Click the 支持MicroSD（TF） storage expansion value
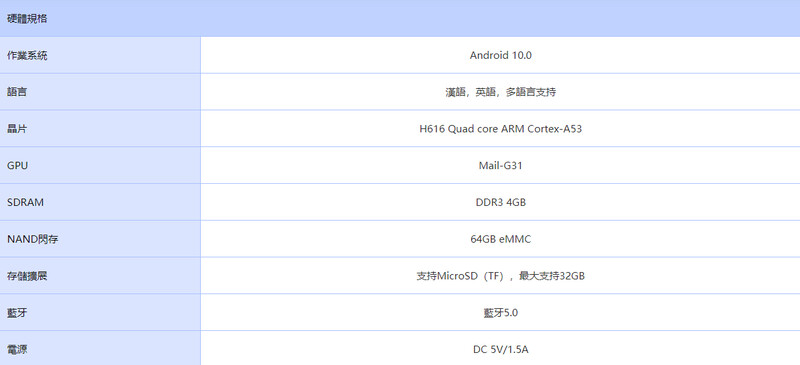Image resolution: width=800 pixels, height=365 pixels. pyautogui.click(x=501, y=276)
